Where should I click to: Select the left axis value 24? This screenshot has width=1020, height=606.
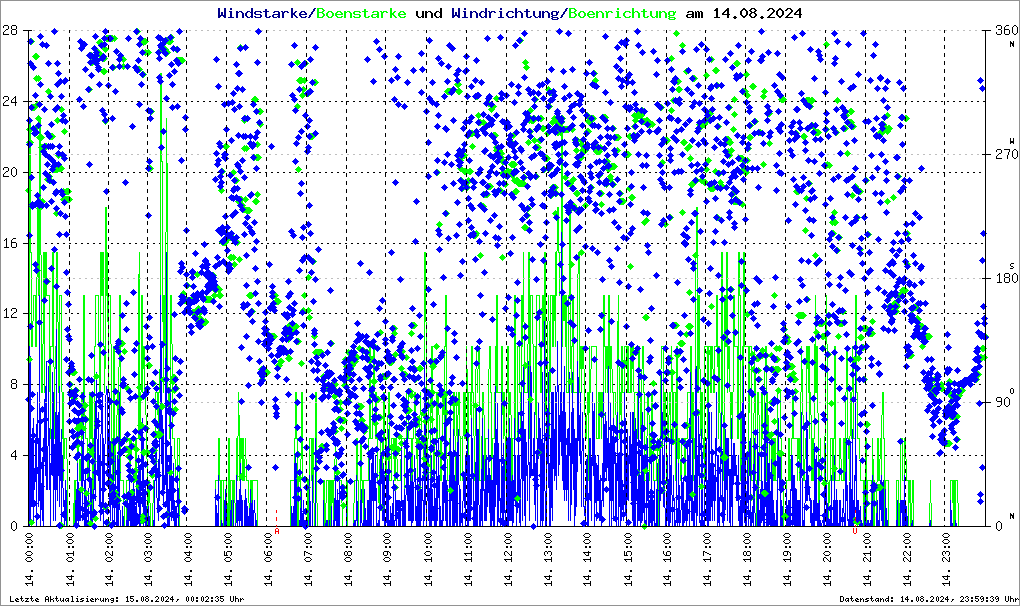point(9,101)
